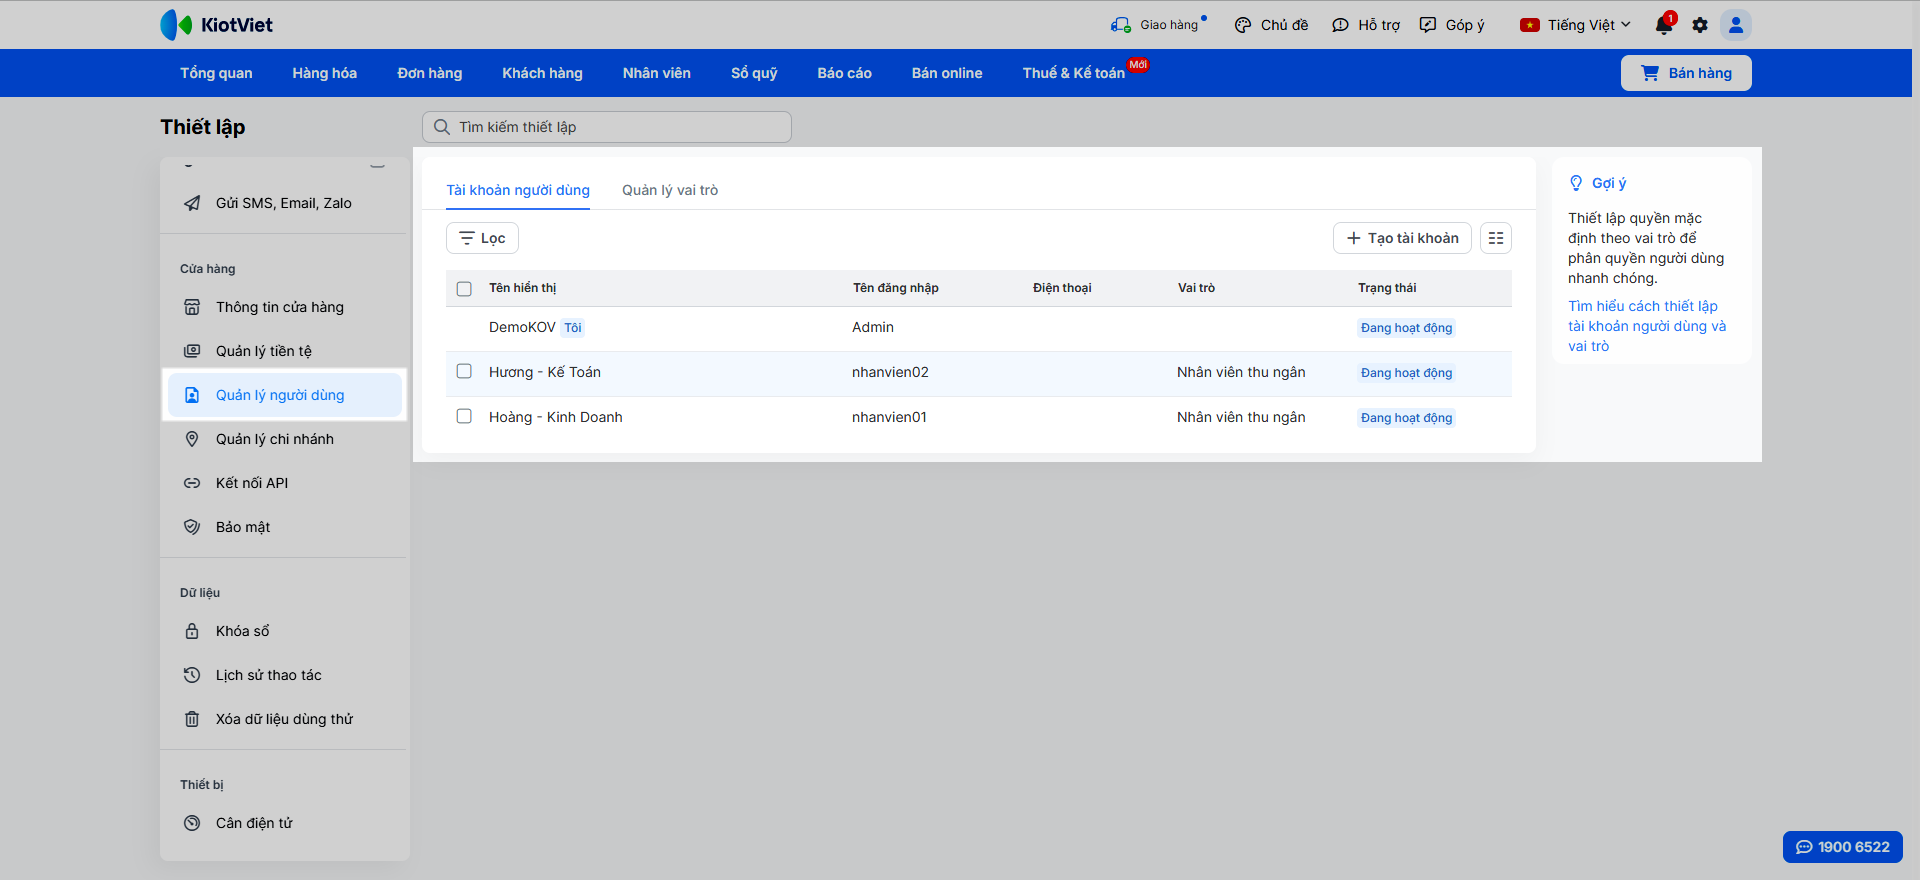This screenshot has width=1920, height=880.
Task: Click the Kết nối API link icon
Action: click(x=192, y=483)
